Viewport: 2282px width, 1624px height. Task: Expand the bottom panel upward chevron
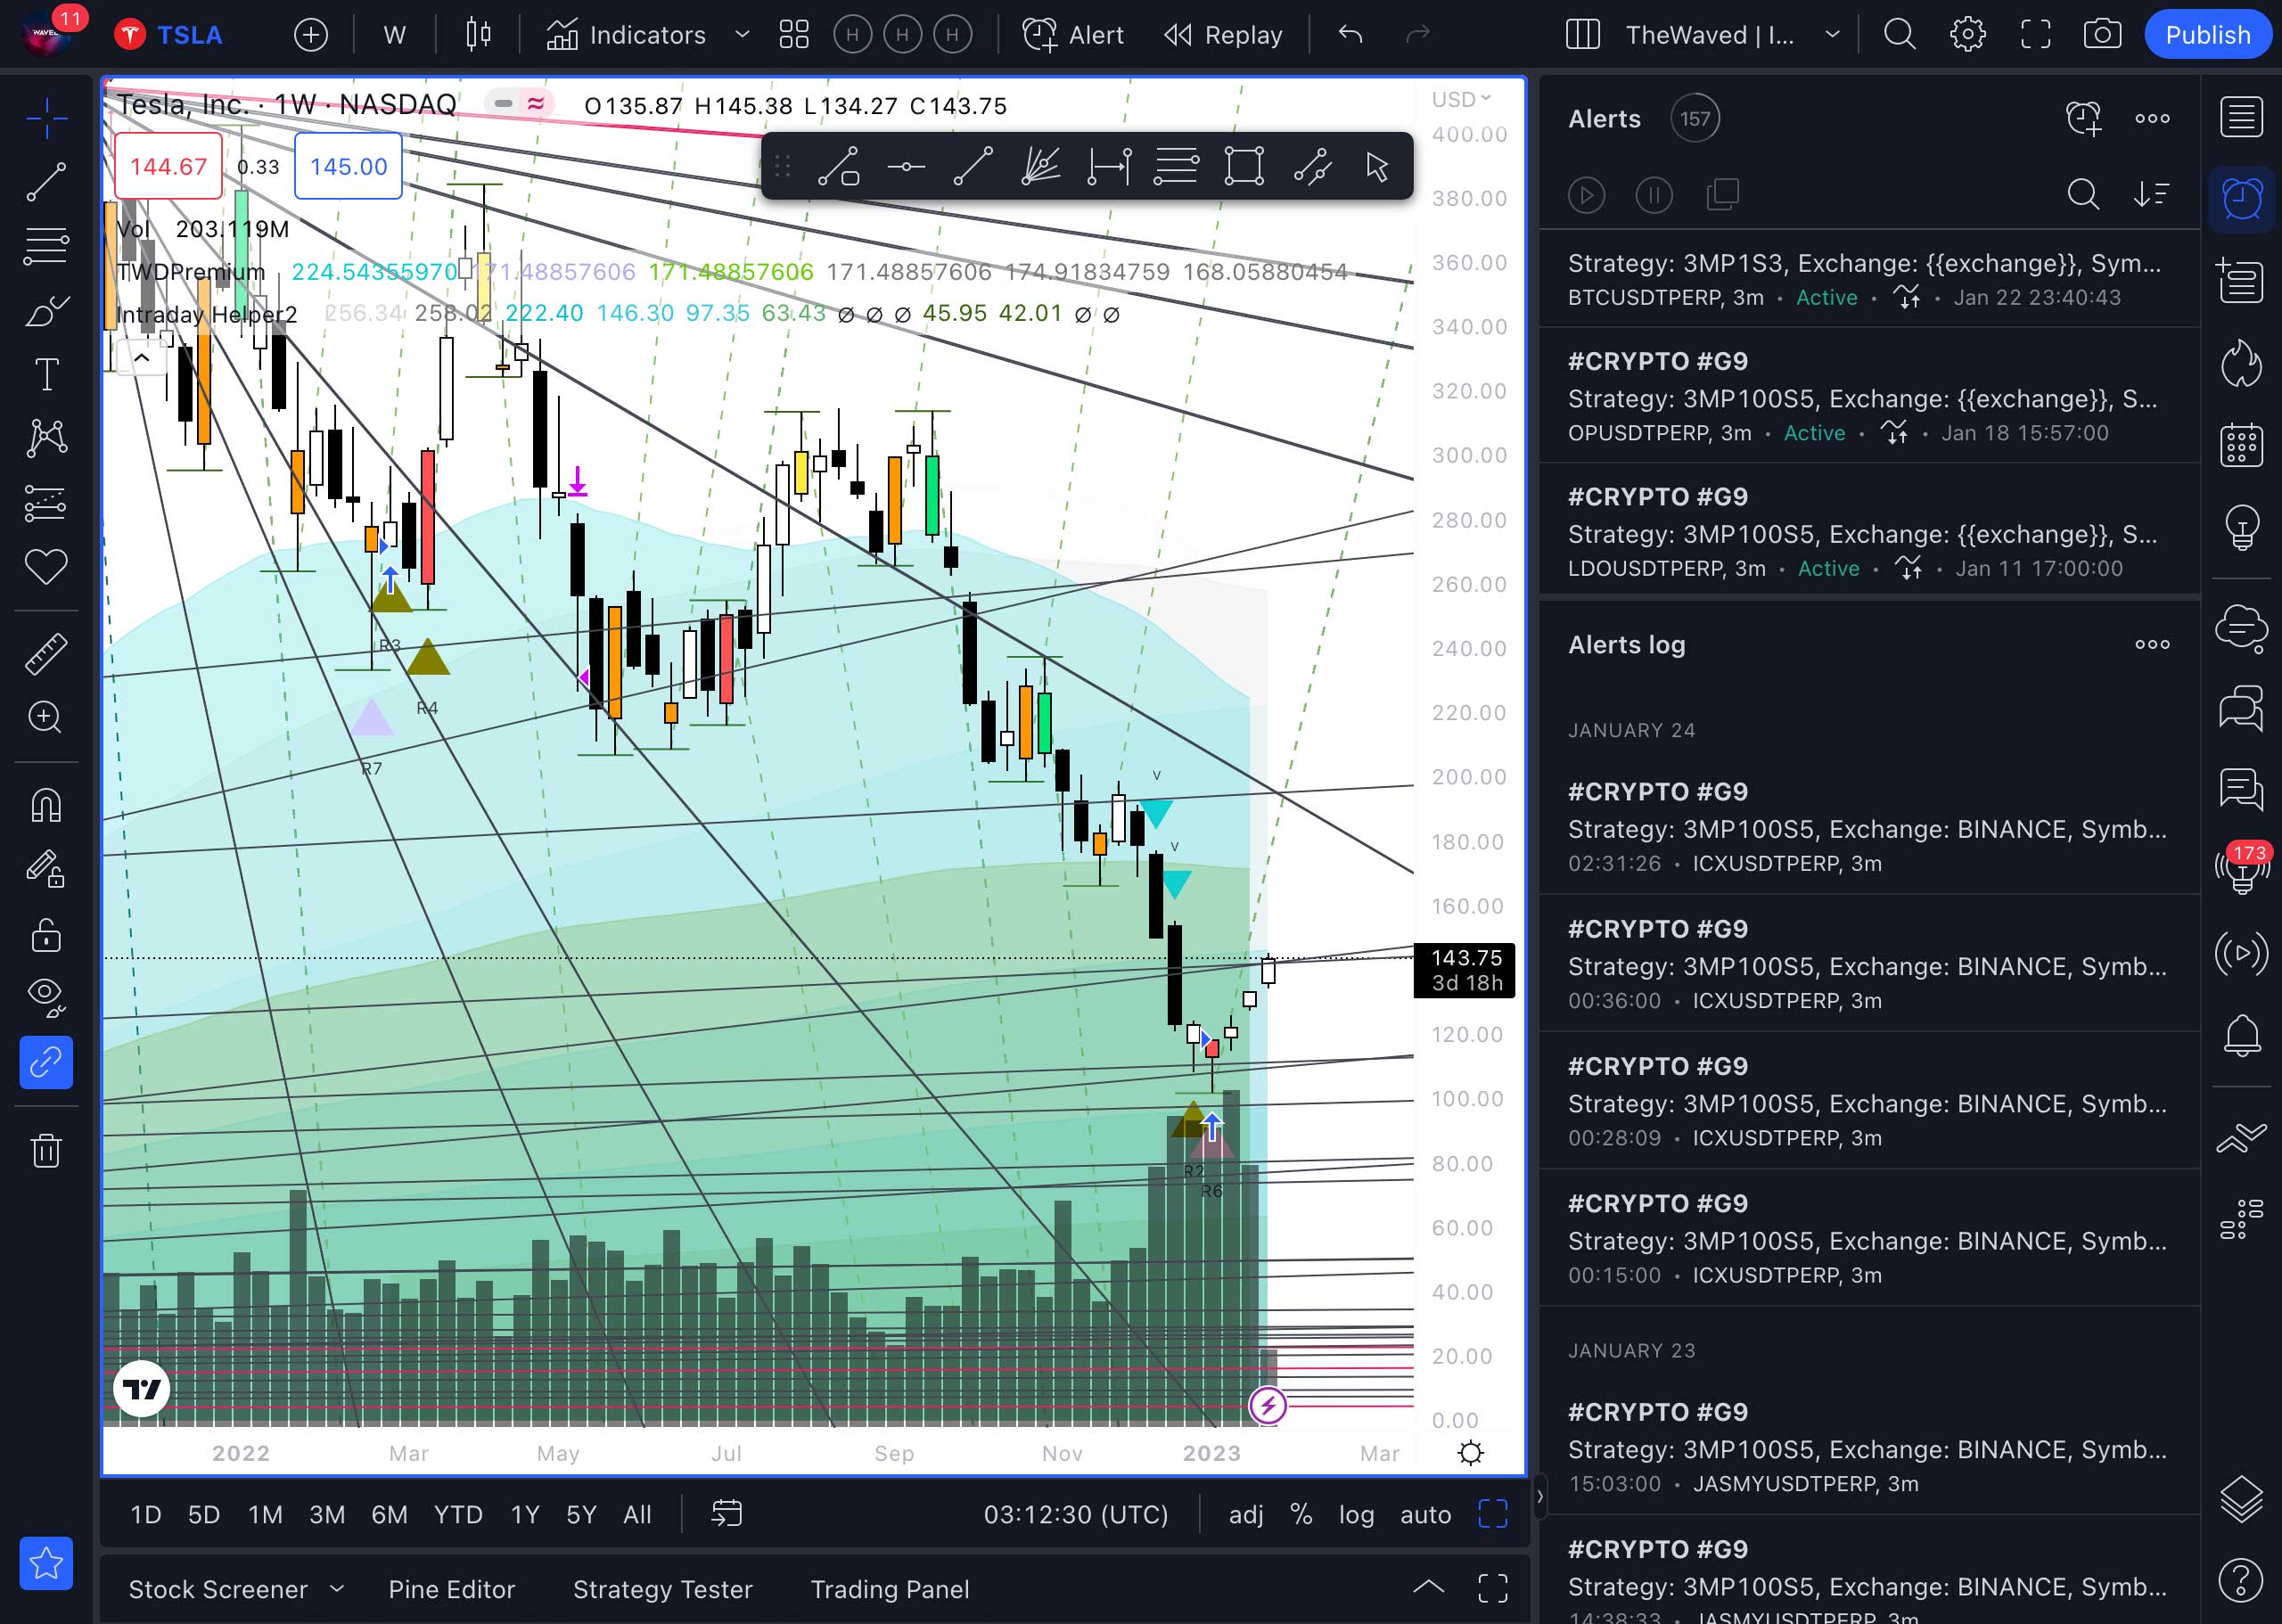click(1428, 1587)
